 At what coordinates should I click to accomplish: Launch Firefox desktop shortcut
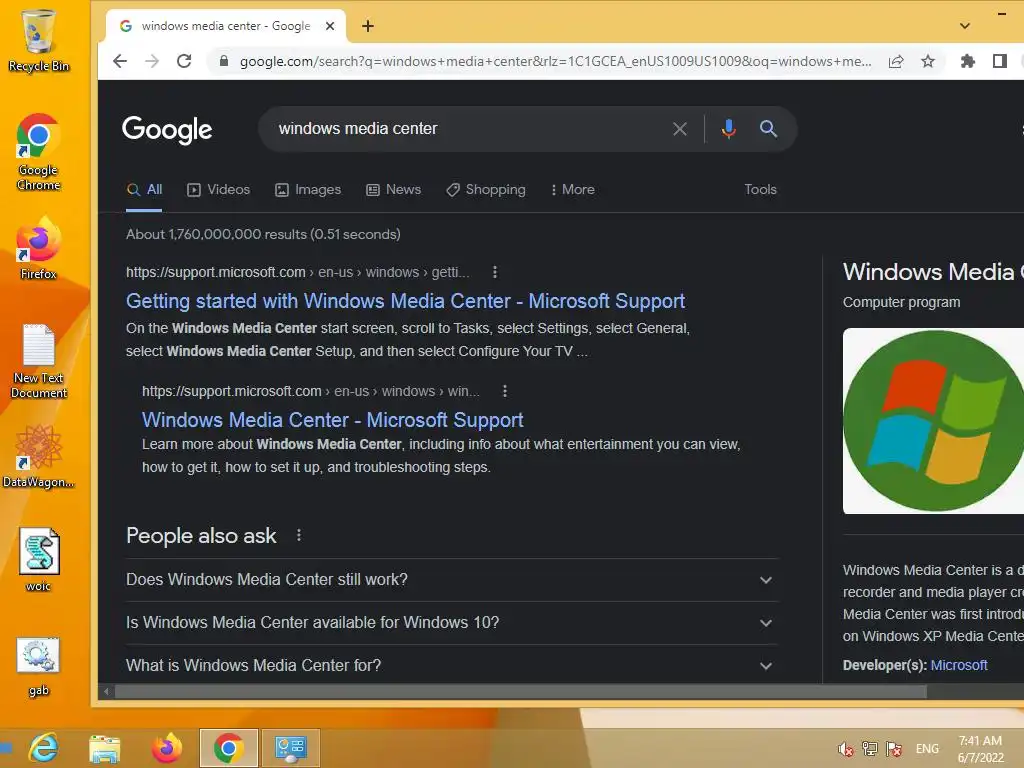pos(39,249)
